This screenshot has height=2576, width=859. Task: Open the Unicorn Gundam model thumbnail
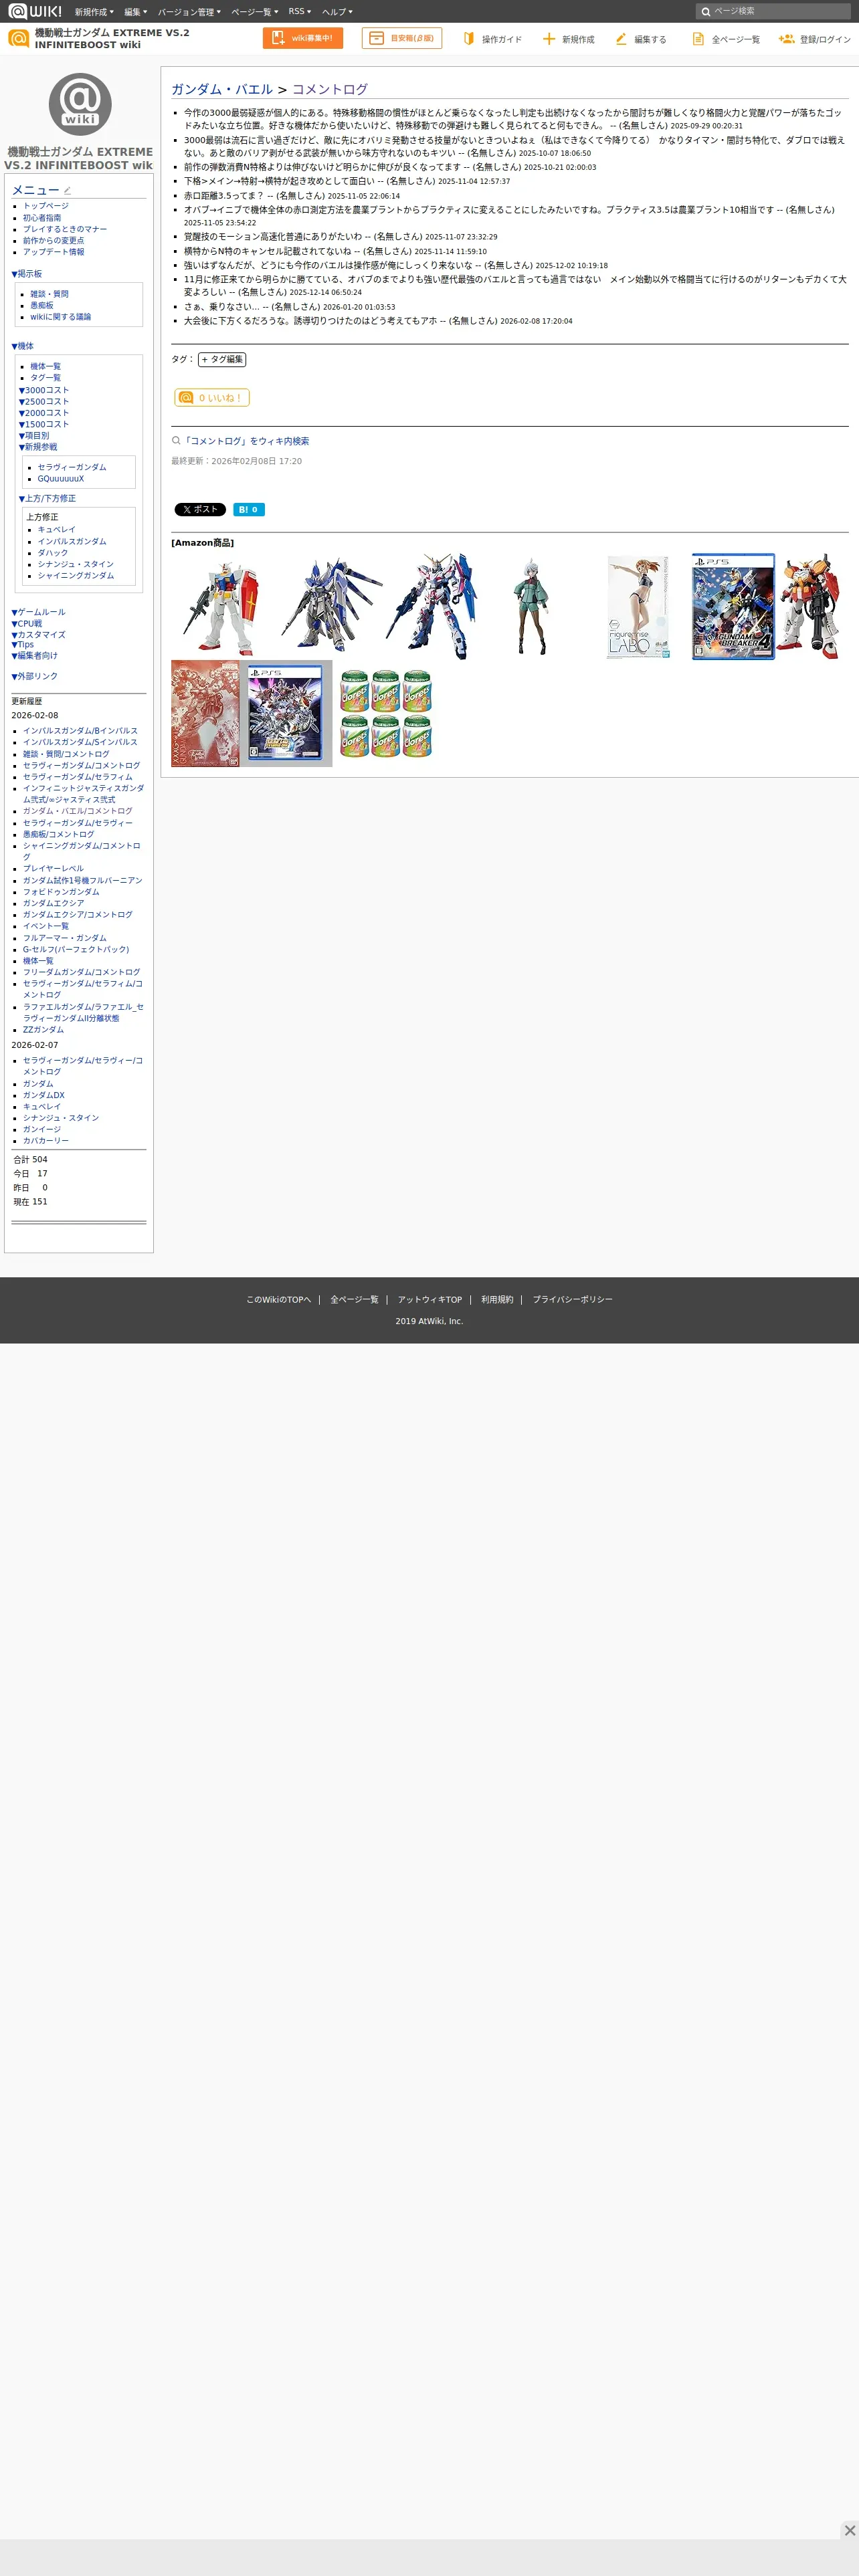pos(431,606)
